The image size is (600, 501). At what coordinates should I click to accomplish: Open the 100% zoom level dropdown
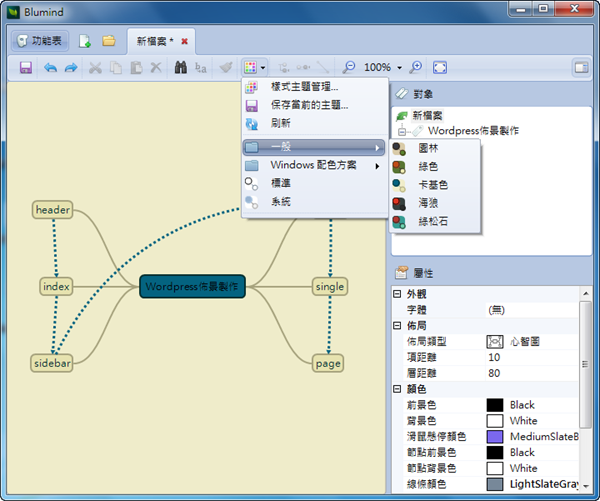399,68
